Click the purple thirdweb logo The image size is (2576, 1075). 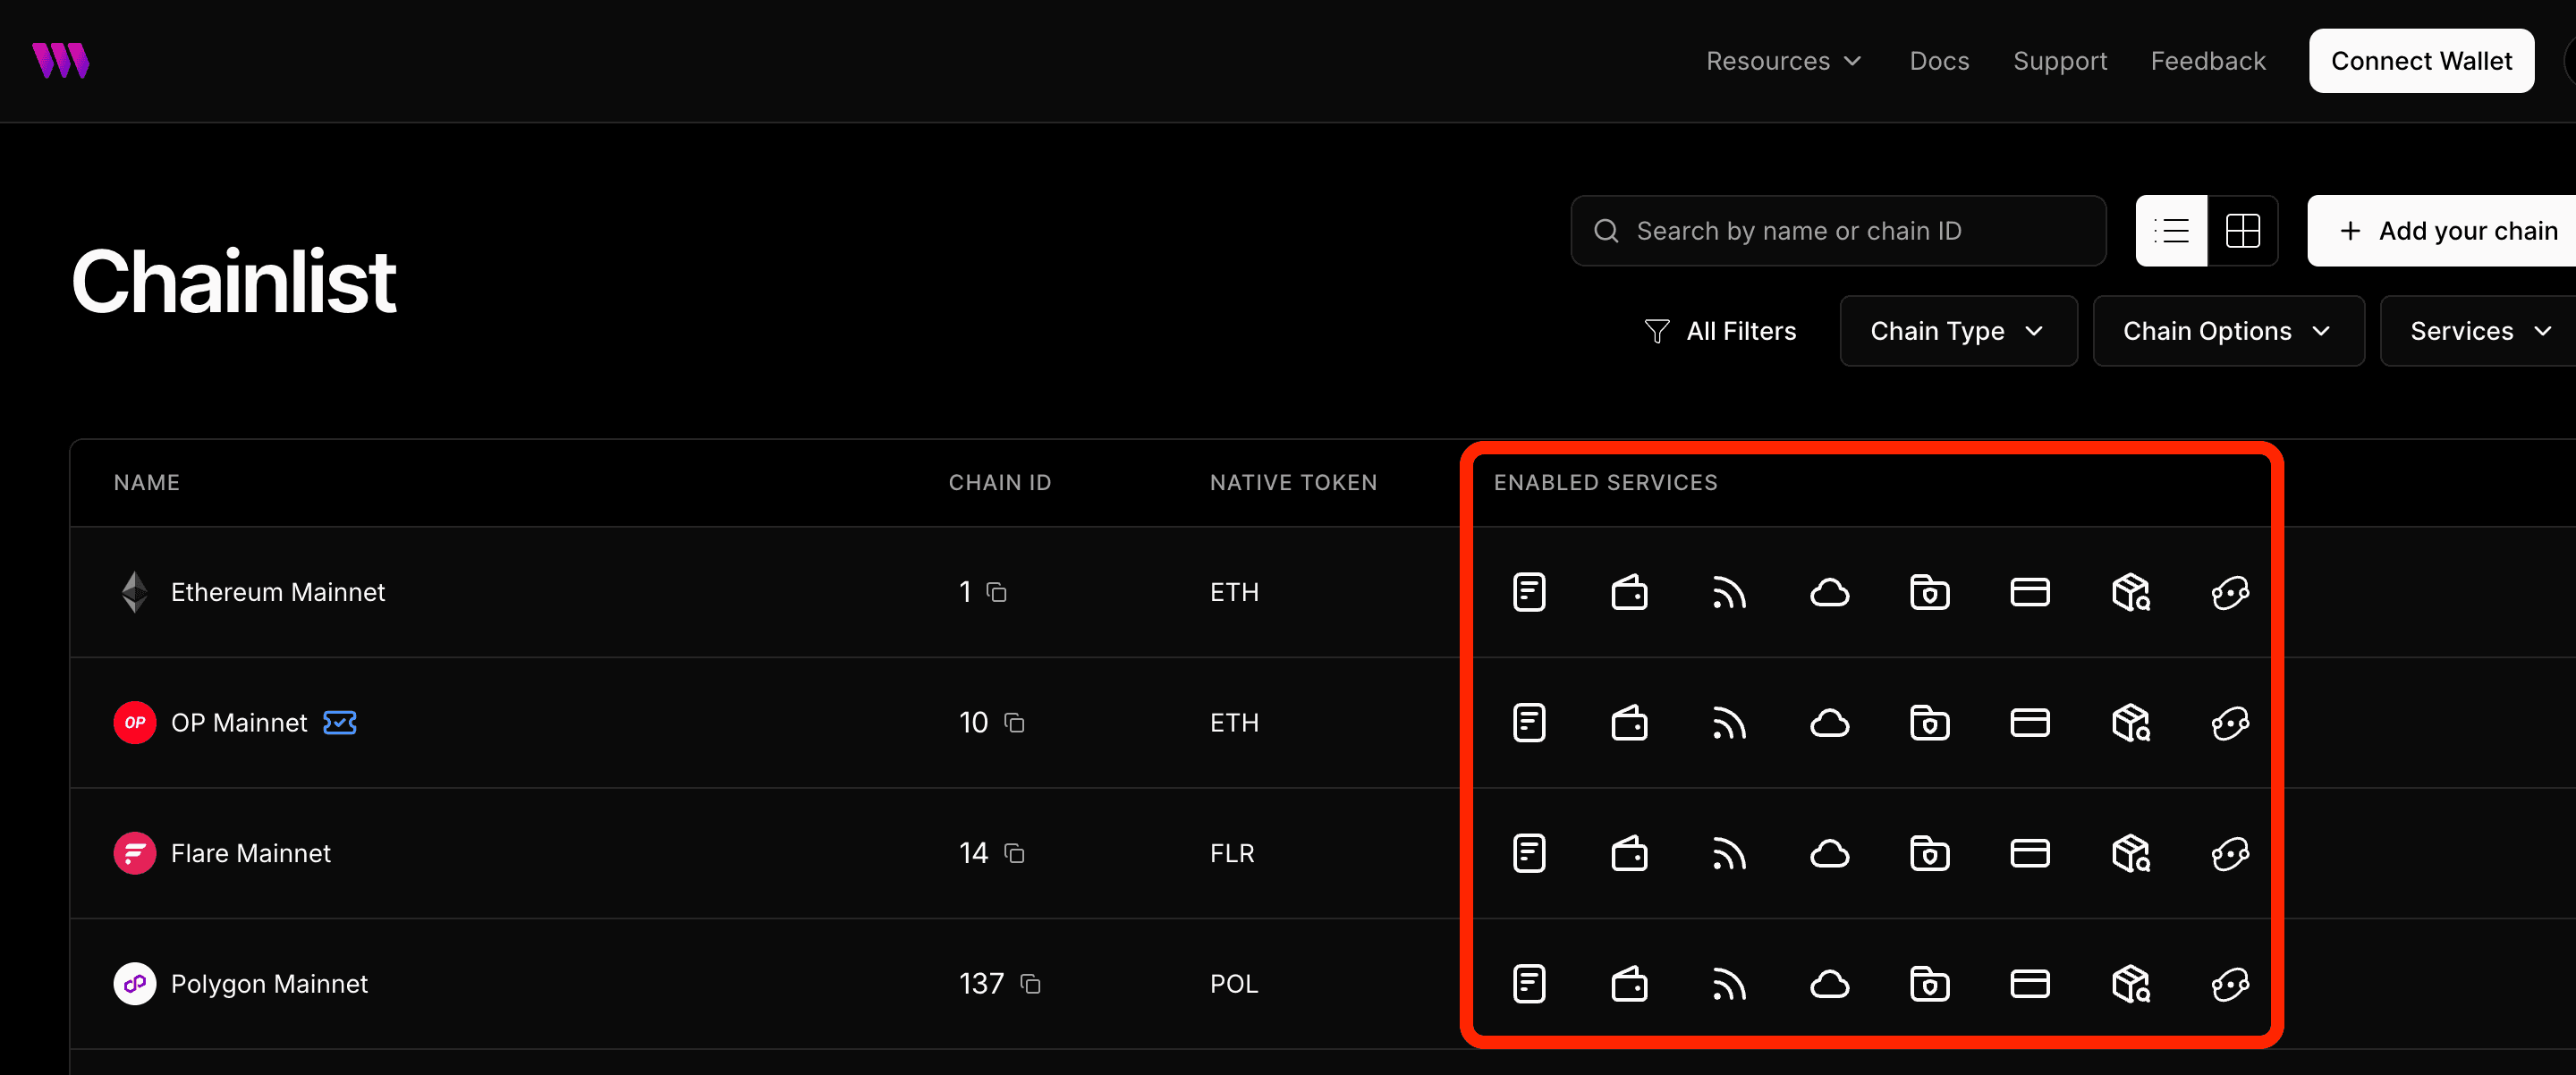61,61
